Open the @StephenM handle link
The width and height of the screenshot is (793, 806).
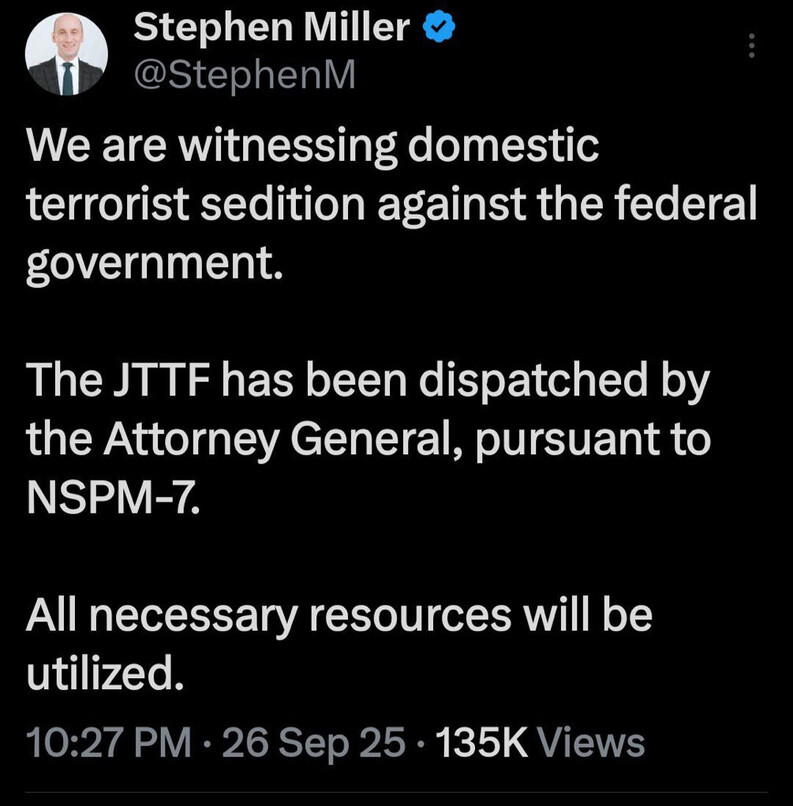pos(244,75)
